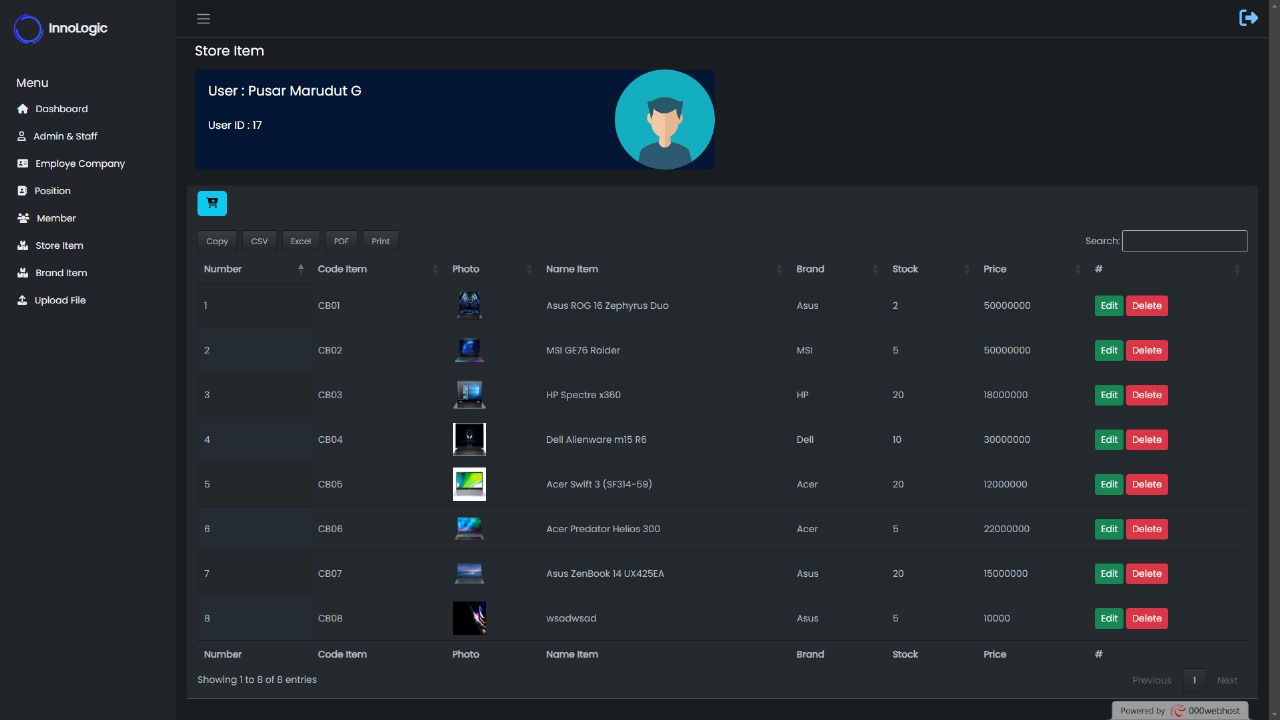Export table to Excel
Viewport: 1280px width, 720px height.
(301, 241)
